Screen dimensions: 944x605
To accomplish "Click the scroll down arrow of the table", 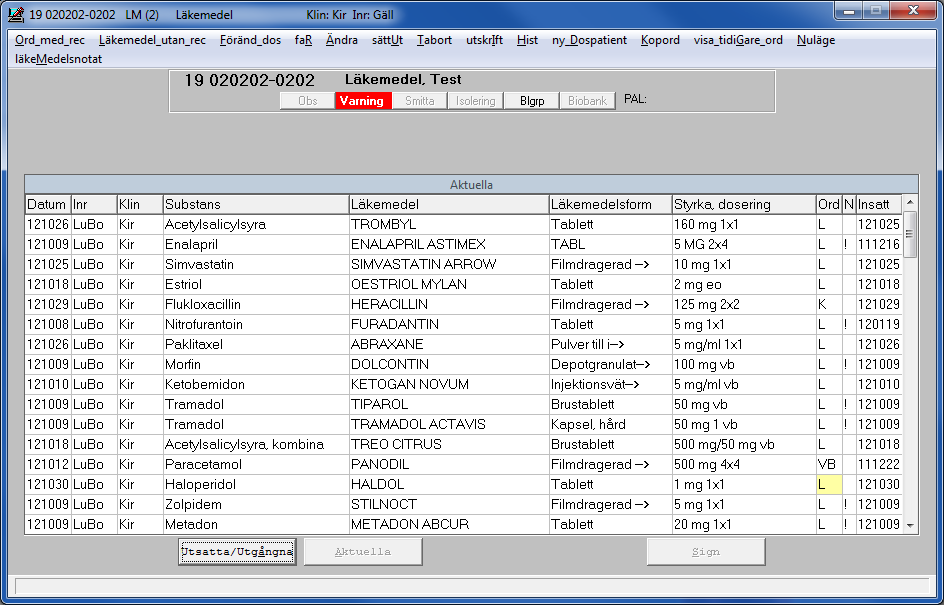I will [x=910, y=526].
